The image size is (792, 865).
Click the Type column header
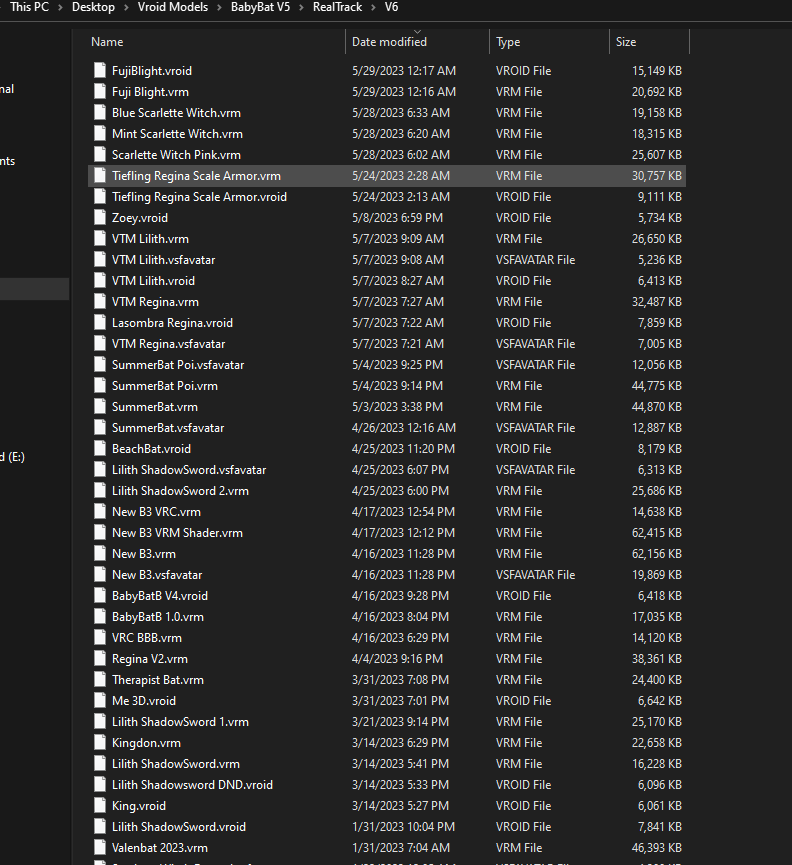(x=508, y=42)
